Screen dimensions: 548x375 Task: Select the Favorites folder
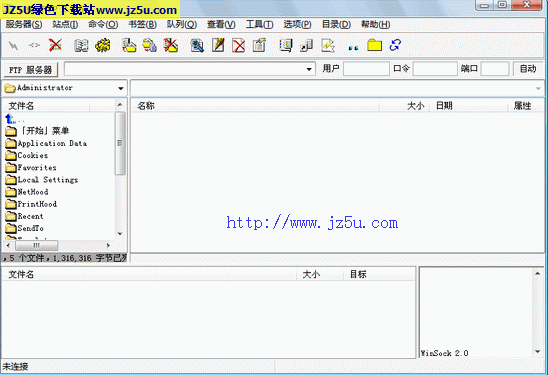coord(31,167)
